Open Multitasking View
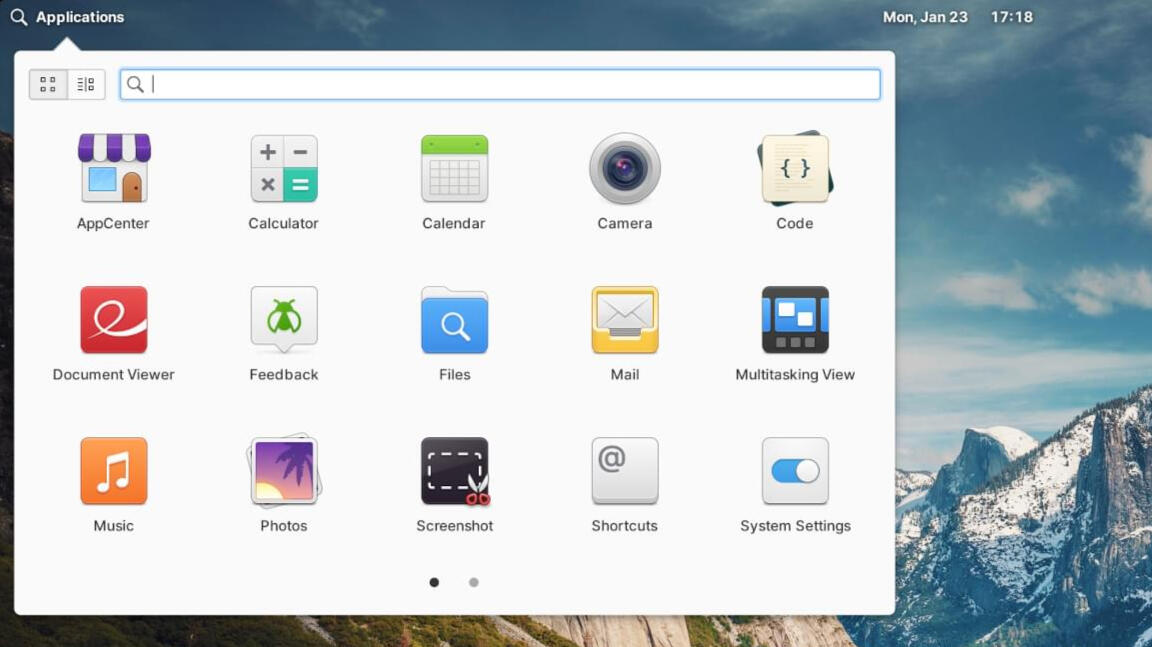 [x=795, y=320]
